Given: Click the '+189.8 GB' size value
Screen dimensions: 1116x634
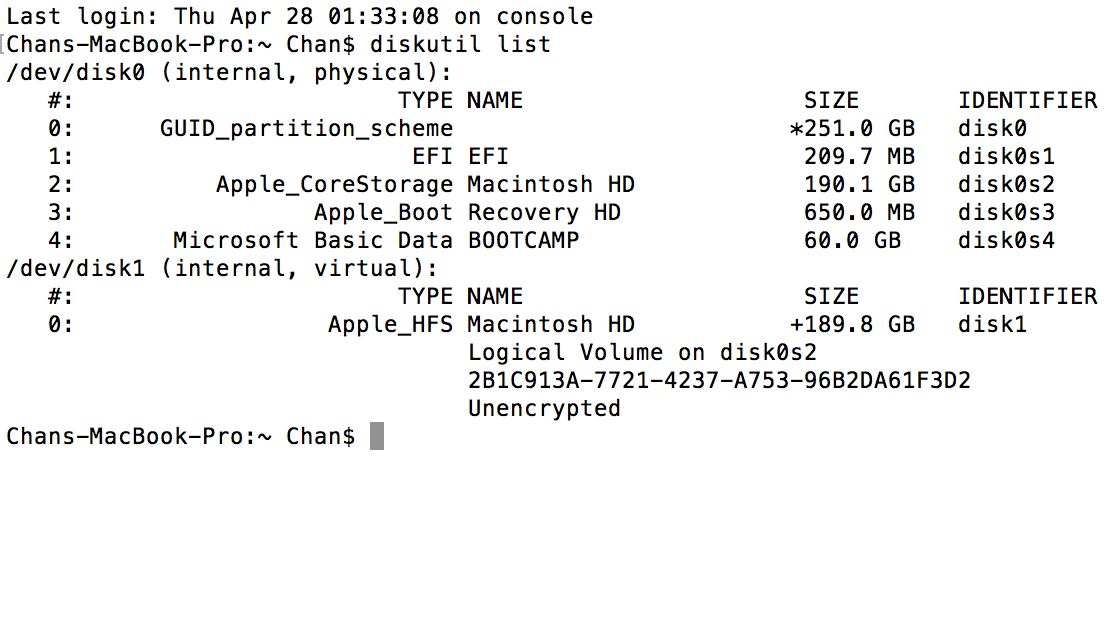Looking at the screenshot, I should pos(852,325).
